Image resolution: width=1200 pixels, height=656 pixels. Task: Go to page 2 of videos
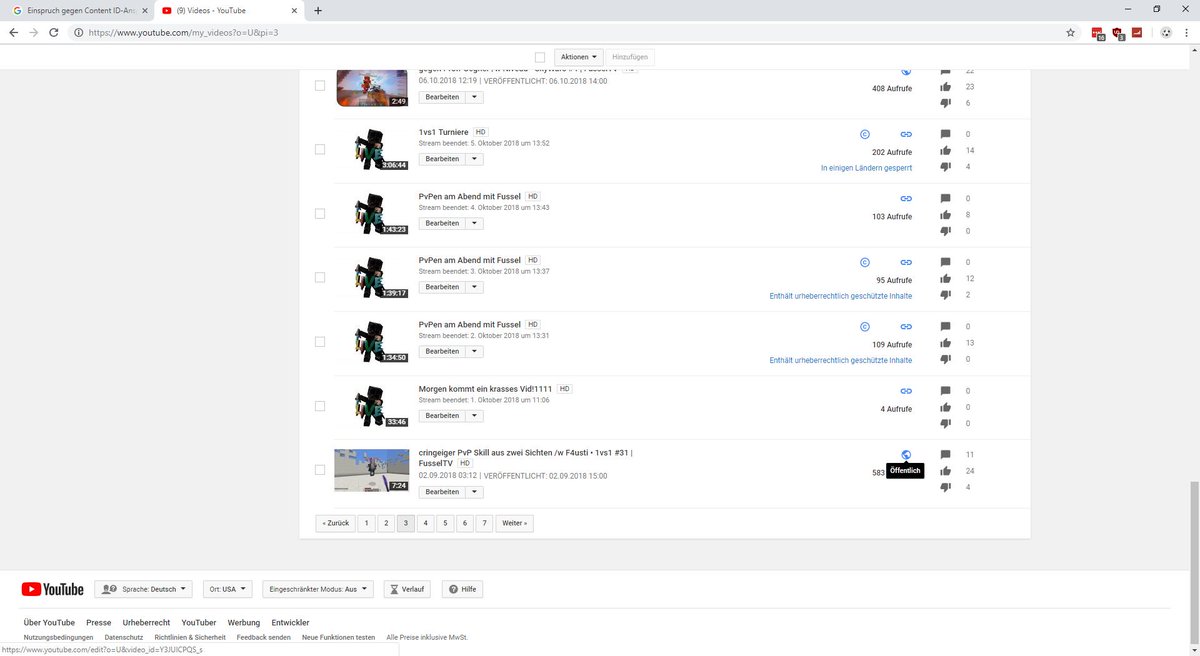tap(386, 523)
